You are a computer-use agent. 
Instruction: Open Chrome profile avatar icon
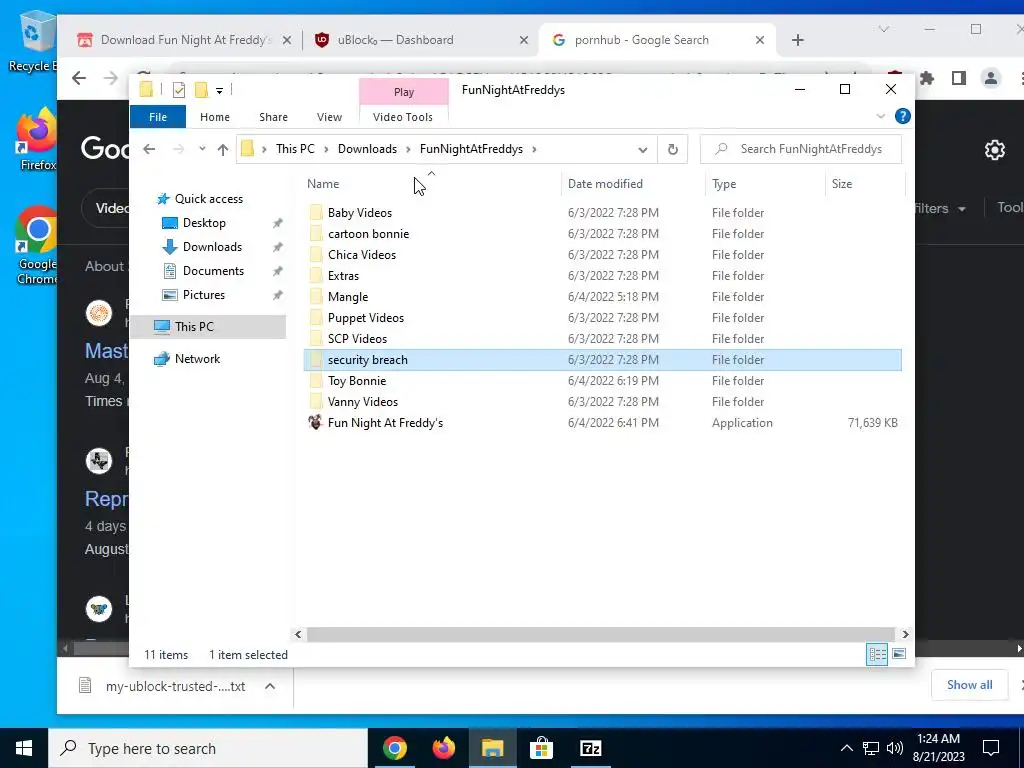point(991,78)
